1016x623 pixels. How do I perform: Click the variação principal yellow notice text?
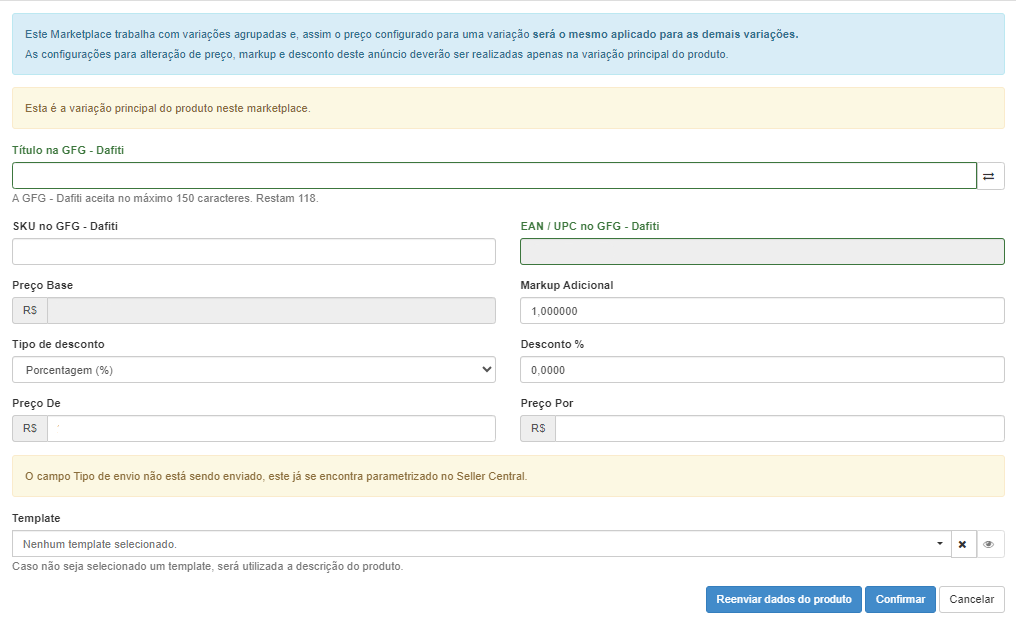(168, 108)
